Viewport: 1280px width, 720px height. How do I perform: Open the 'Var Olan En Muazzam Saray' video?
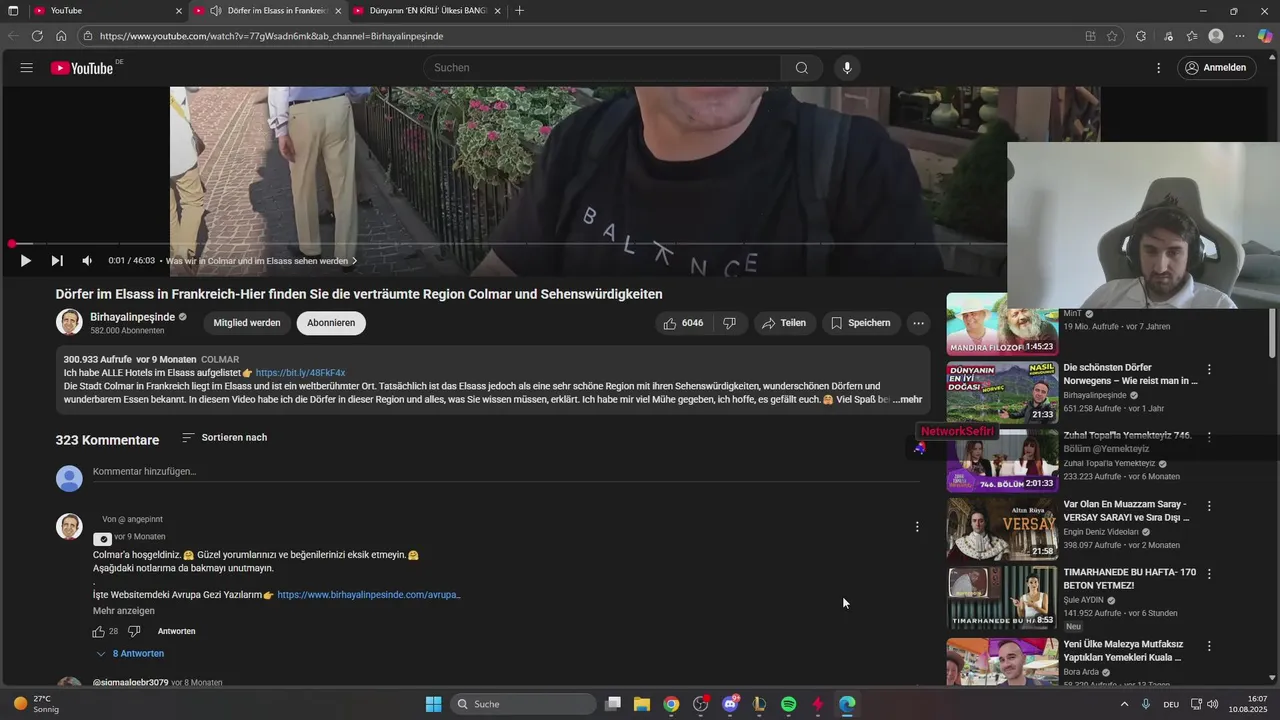1125,511
